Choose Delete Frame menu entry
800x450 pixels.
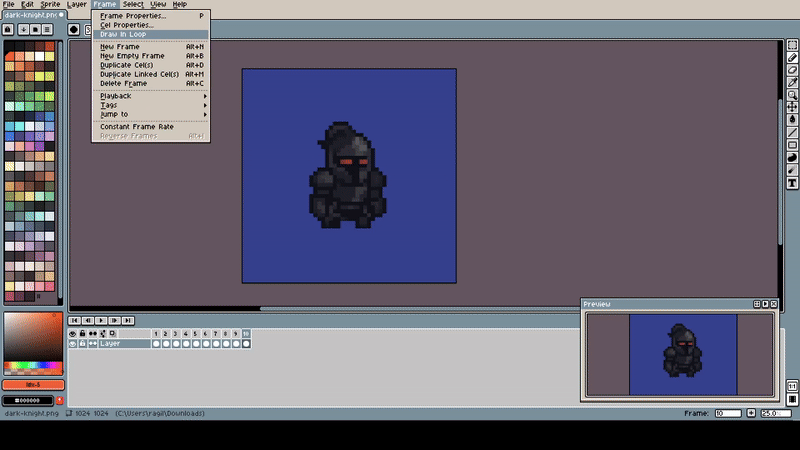(151, 83)
